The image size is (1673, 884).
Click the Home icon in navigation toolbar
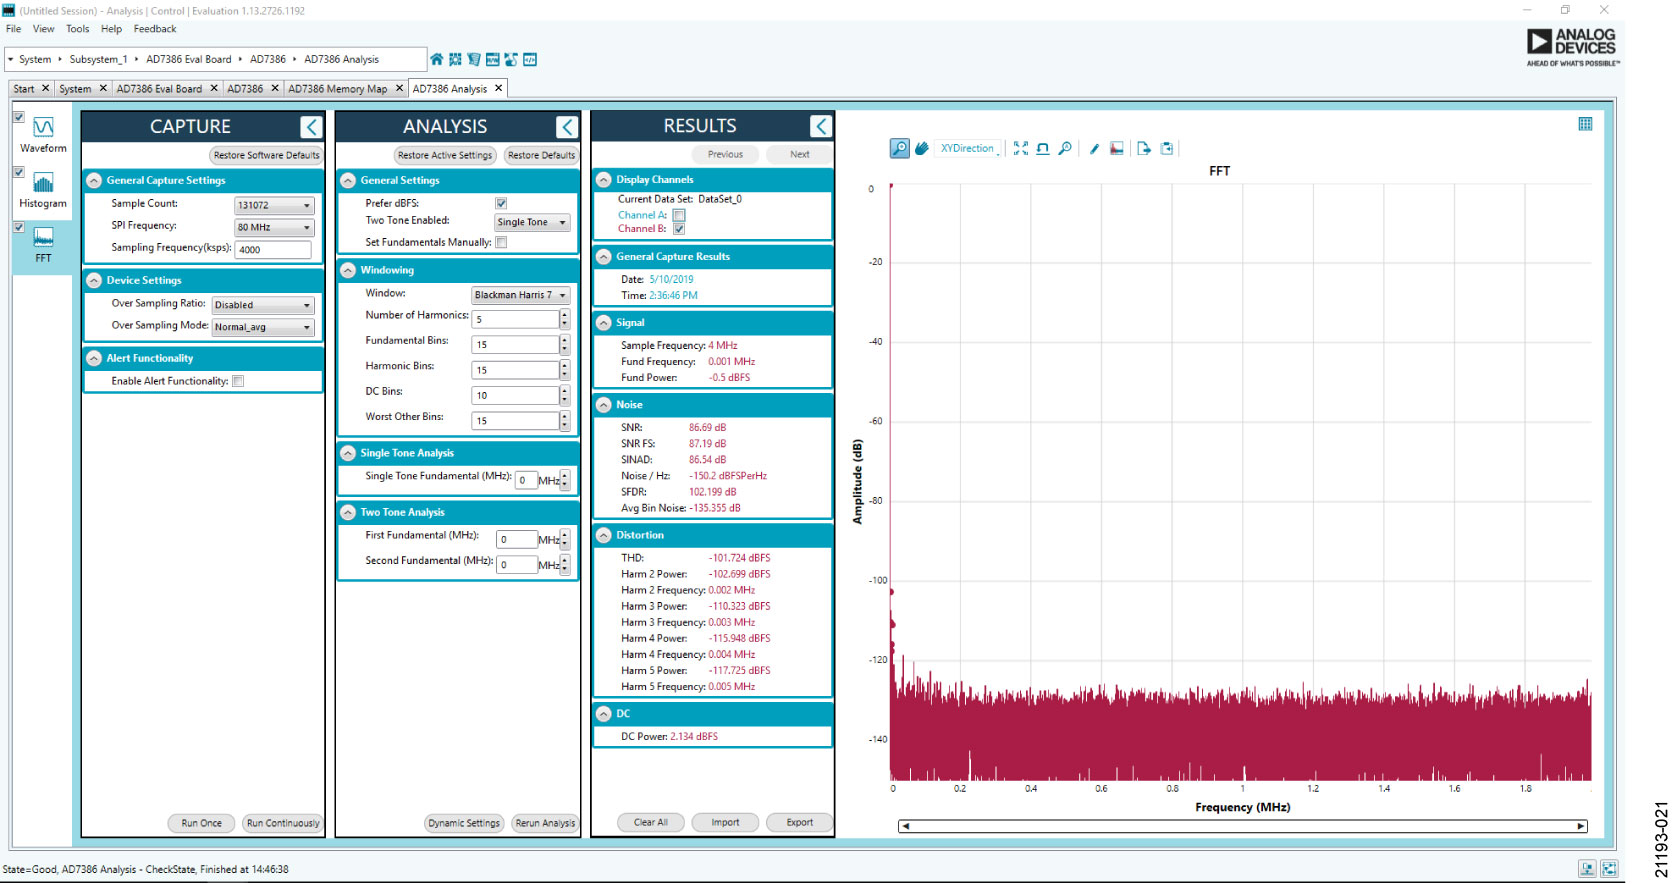436,60
